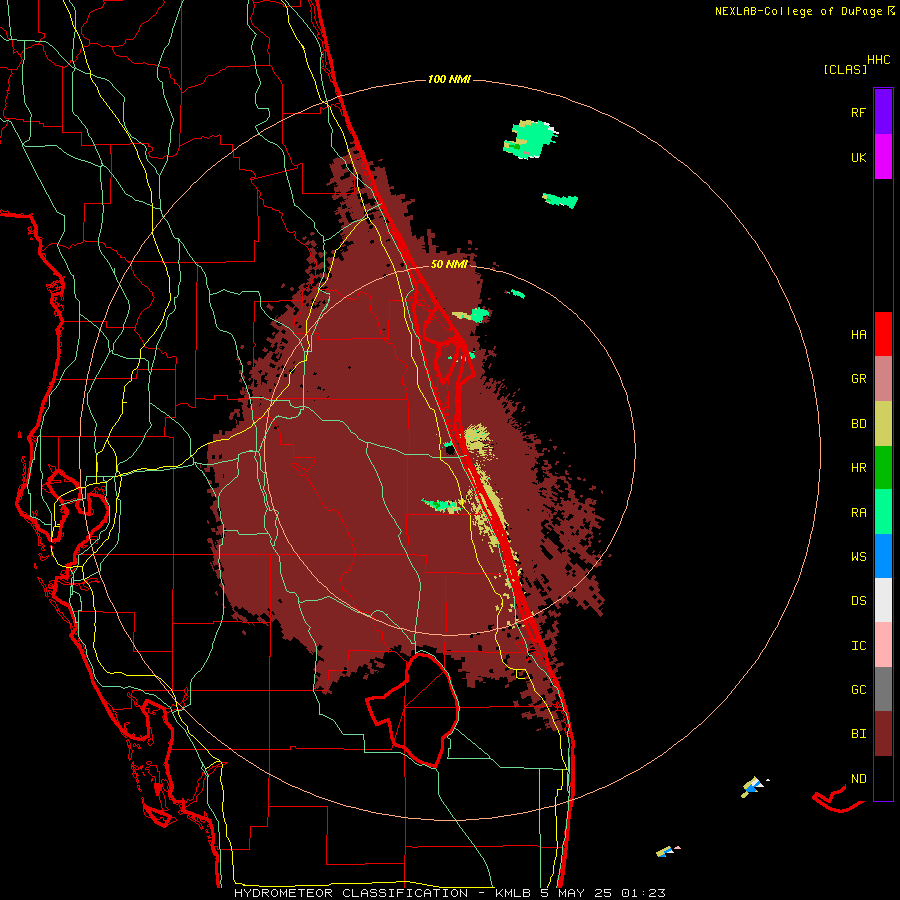The height and width of the screenshot is (900, 900).
Task: Click the Hydrometeor Classification KMLB timestamp caption
Action: (449, 893)
